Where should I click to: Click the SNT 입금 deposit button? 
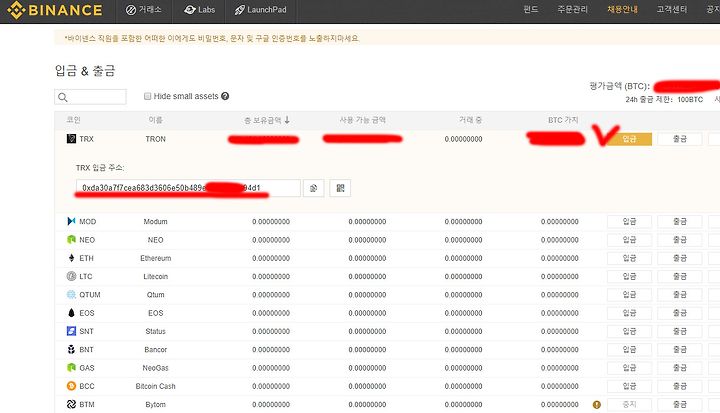click(629, 331)
